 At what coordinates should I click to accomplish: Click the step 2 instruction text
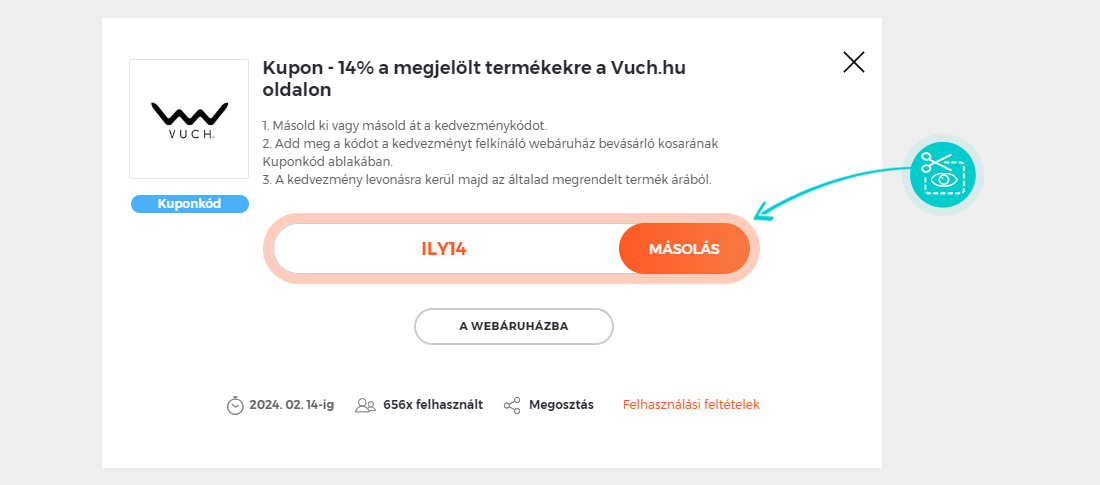click(x=490, y=144)
